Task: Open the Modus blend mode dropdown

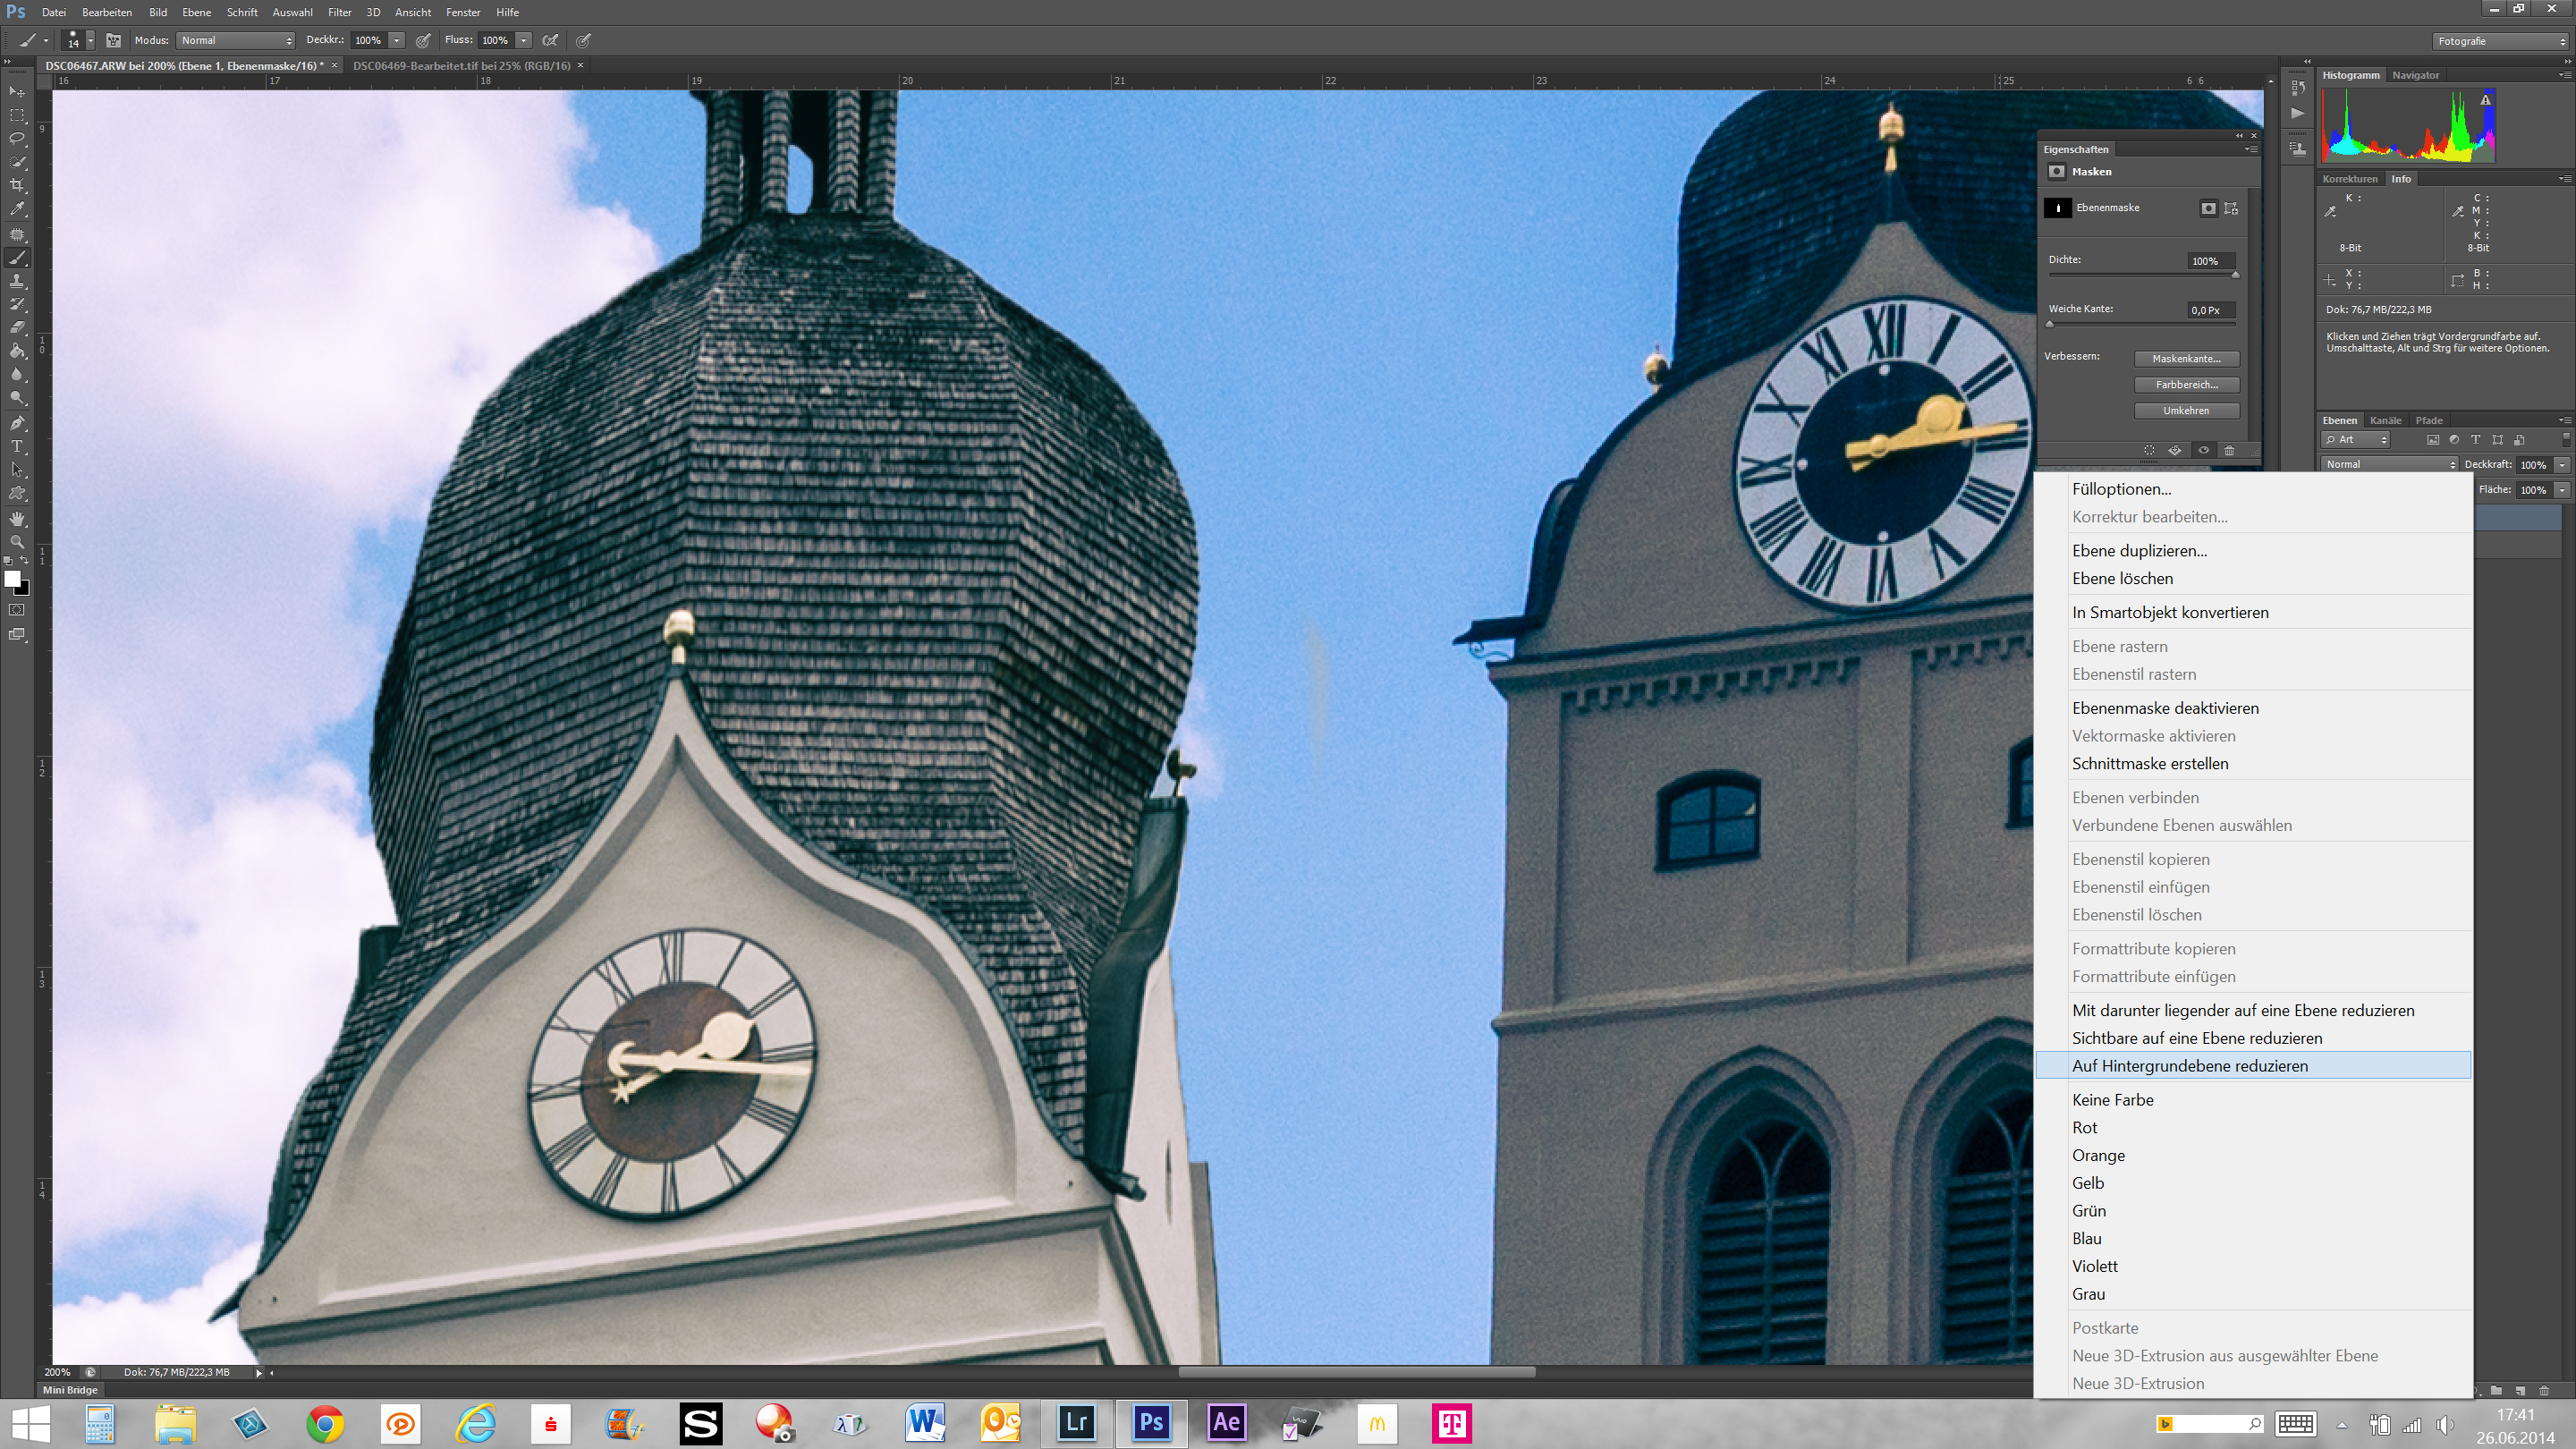Action: point(236,41)
